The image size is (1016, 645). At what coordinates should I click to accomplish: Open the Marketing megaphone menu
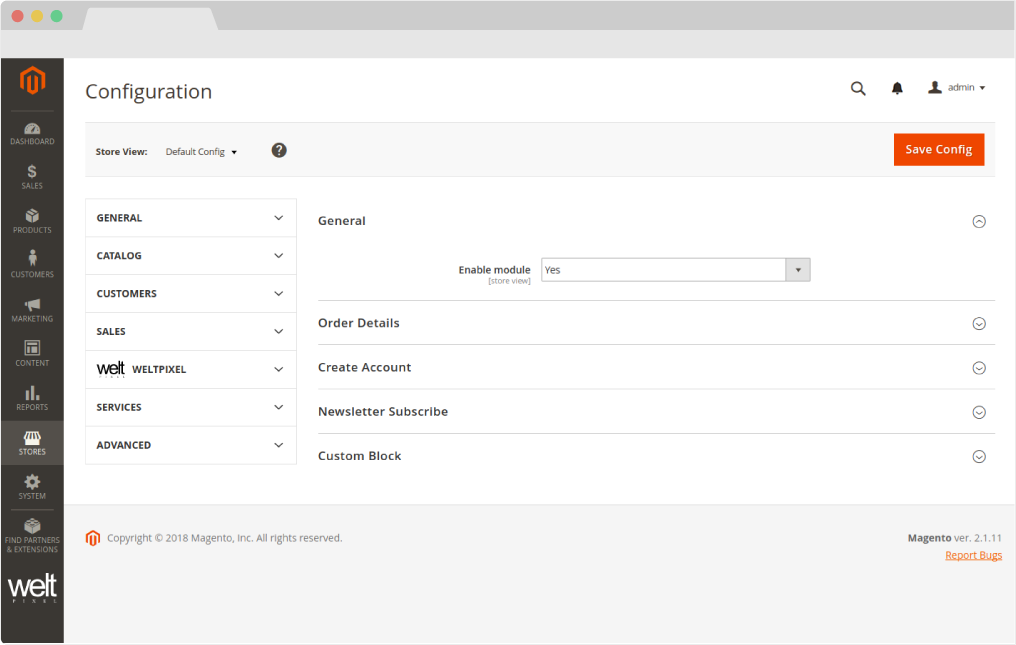(x=32, y=310)
